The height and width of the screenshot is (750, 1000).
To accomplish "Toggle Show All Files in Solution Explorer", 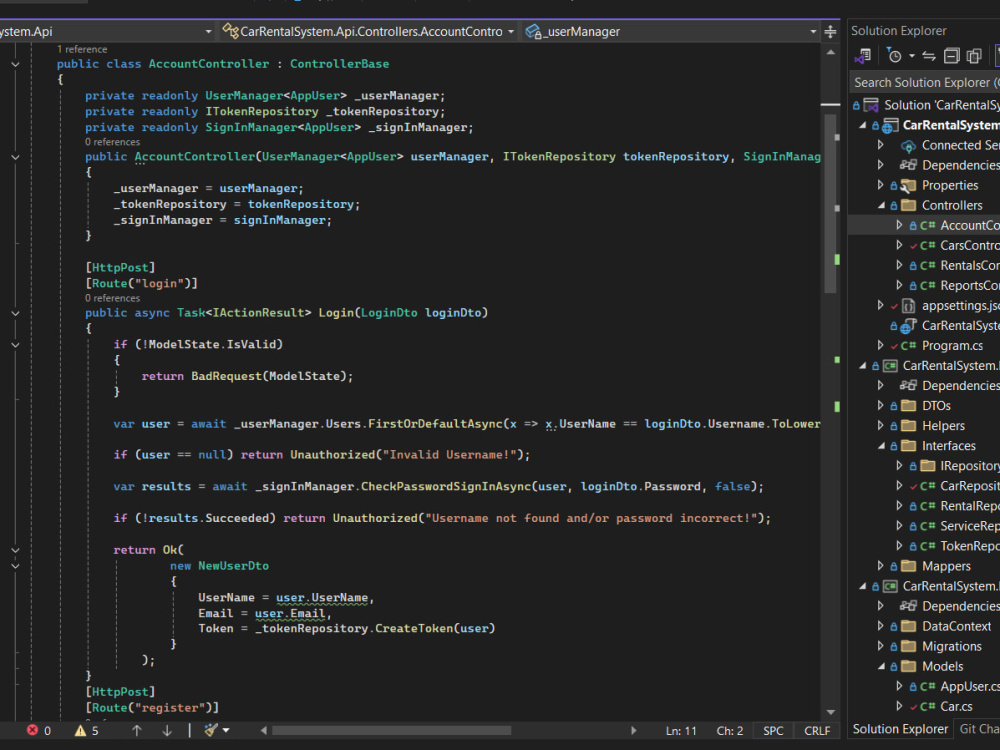I will point(974,56).
